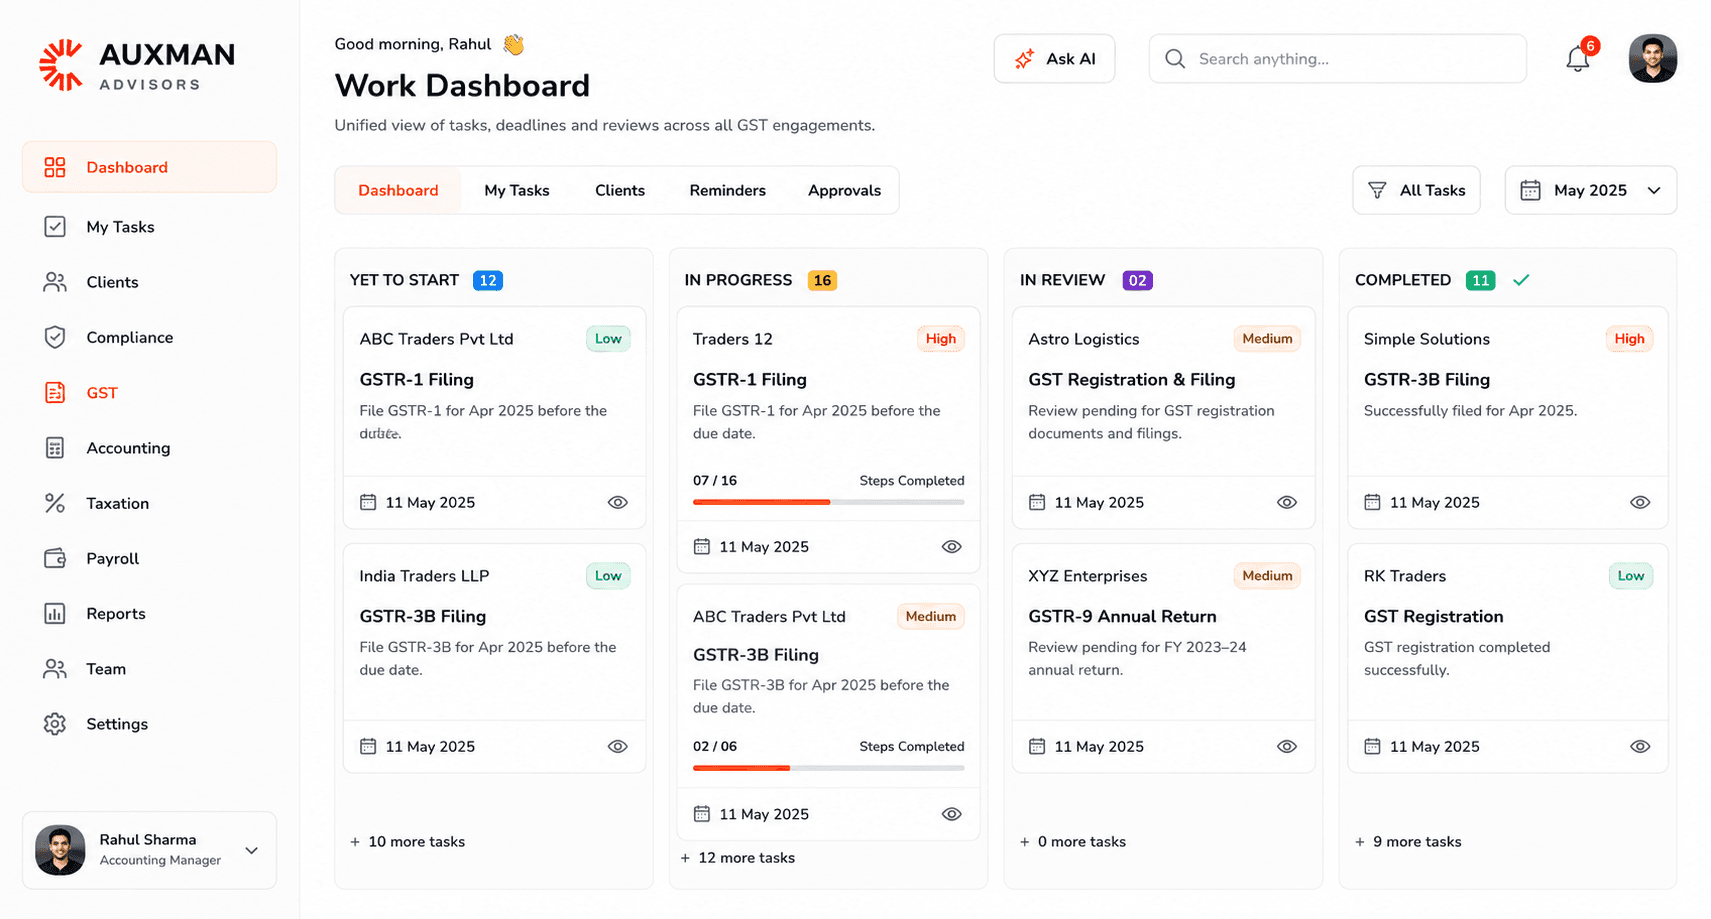This screenshot has height=919, width=1711.
Task: Open the May 2025 month dropdown
Action: (1590, 190)
